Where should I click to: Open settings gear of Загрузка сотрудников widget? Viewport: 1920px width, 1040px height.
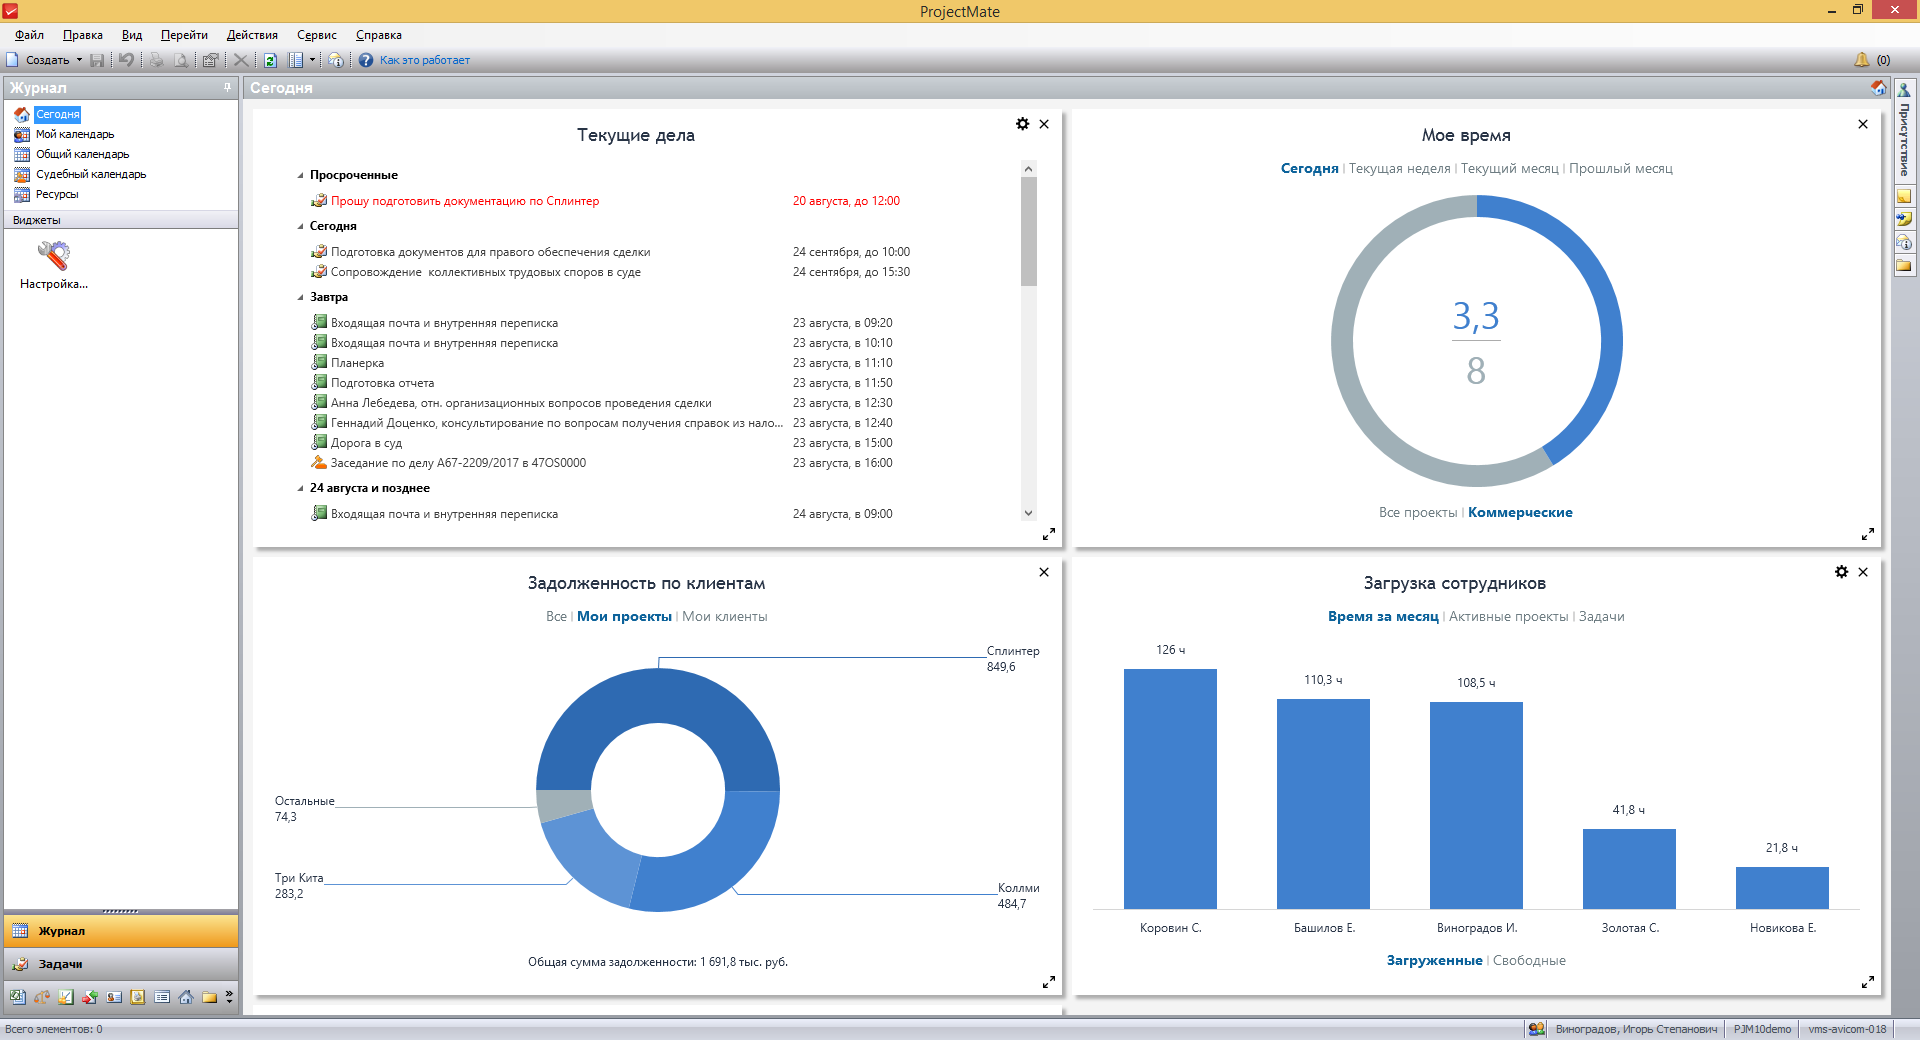(1842, 572)
